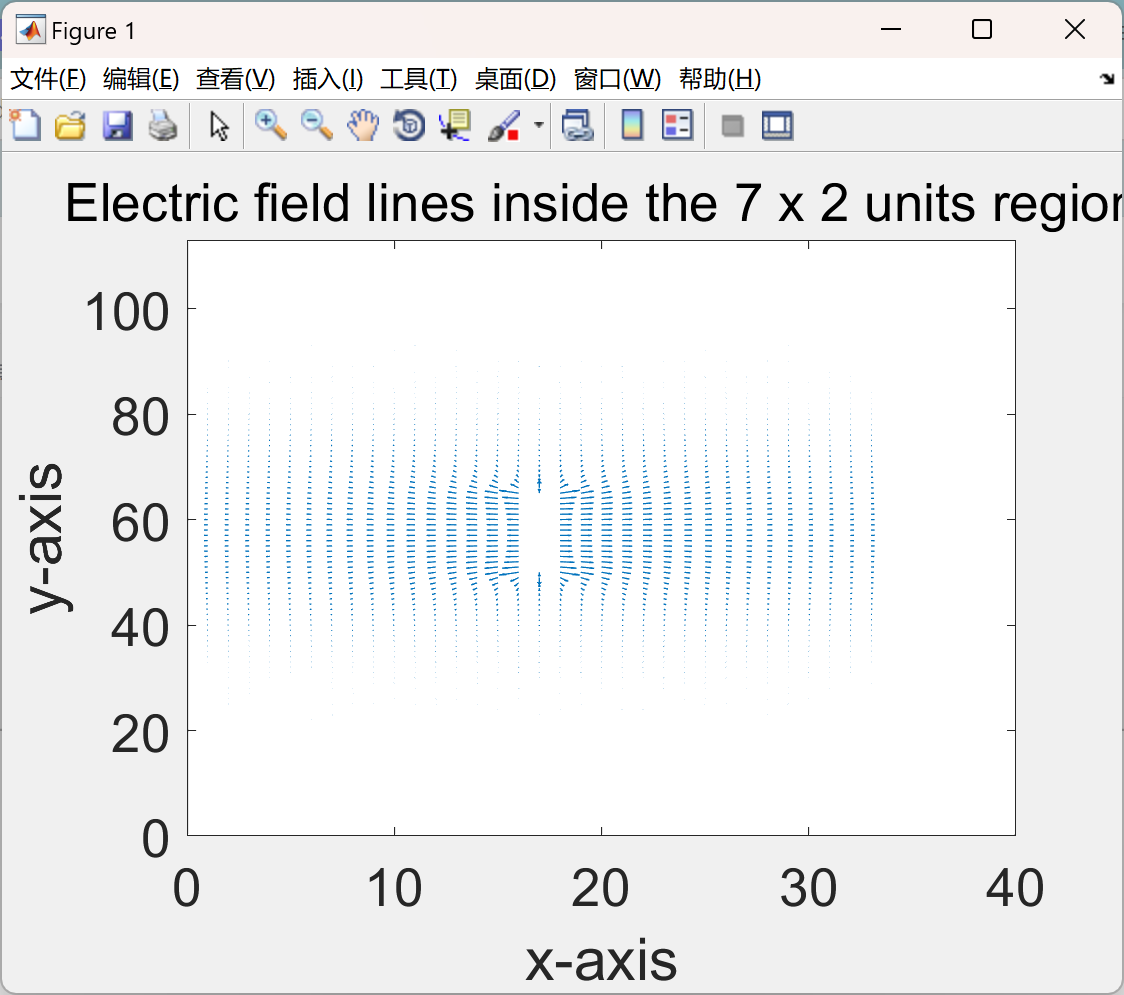The height and width of the screenshot is (995, 1124).
Task: Open the 窗口(W) menu
Action: click(x=617, y=79)
